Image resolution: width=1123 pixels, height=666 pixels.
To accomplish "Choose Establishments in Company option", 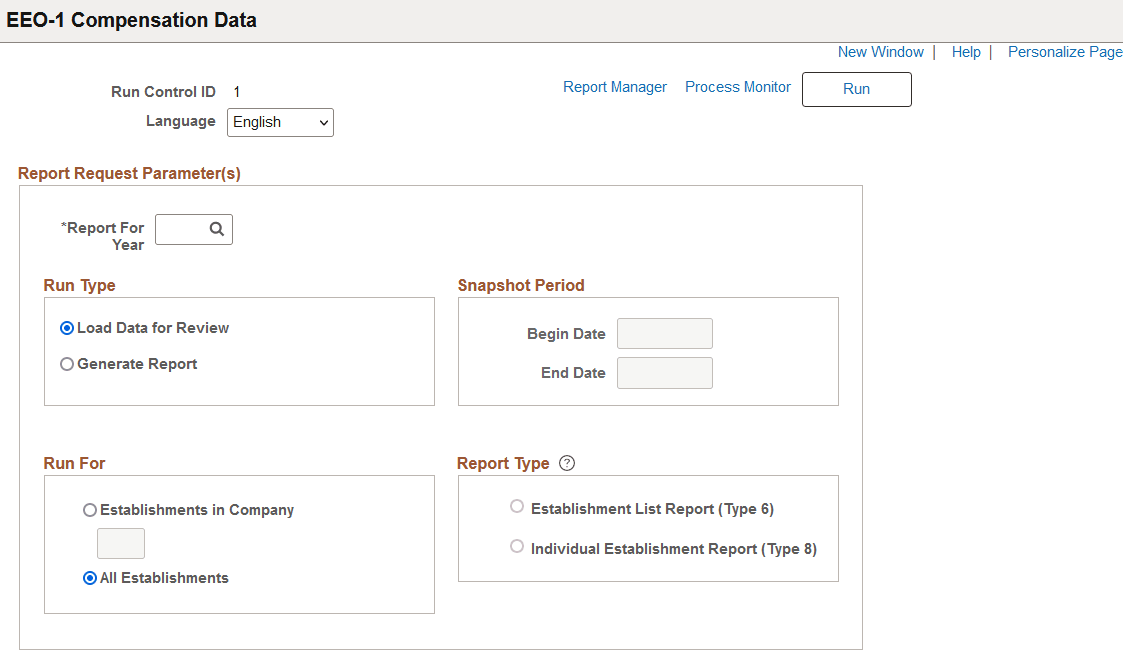I will pyautogui.click(x=90, y=509).
